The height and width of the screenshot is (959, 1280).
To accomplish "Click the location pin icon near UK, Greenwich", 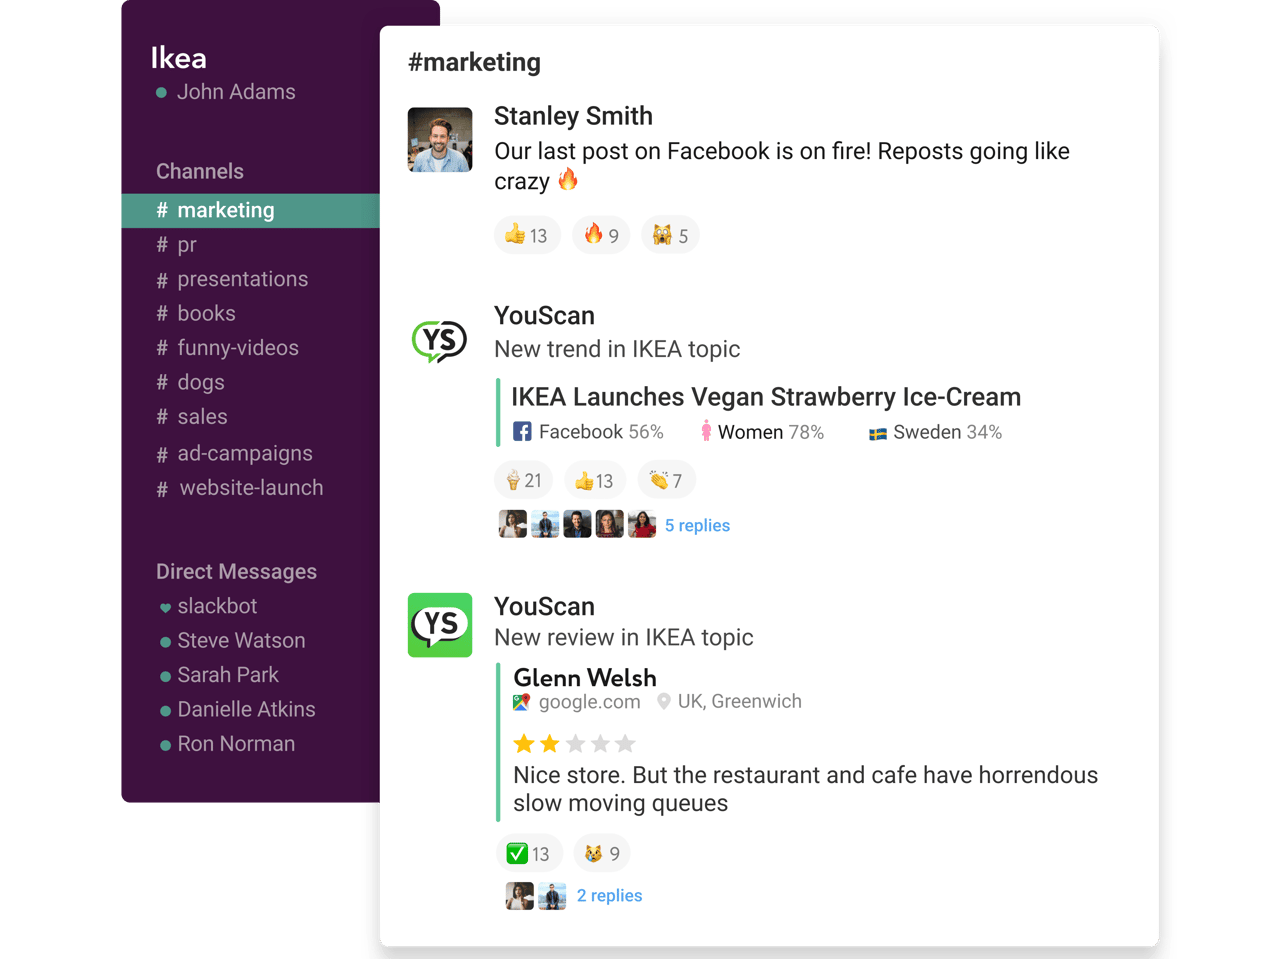I will coord(664,701).
